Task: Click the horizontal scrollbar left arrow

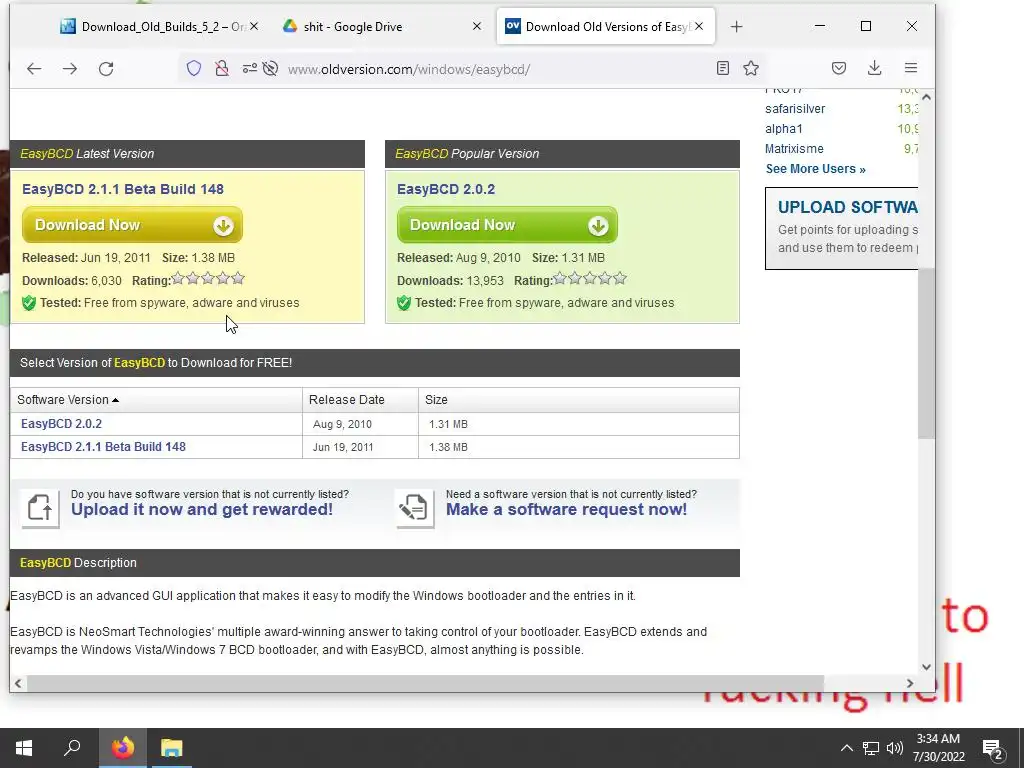Action: point(18,683)
